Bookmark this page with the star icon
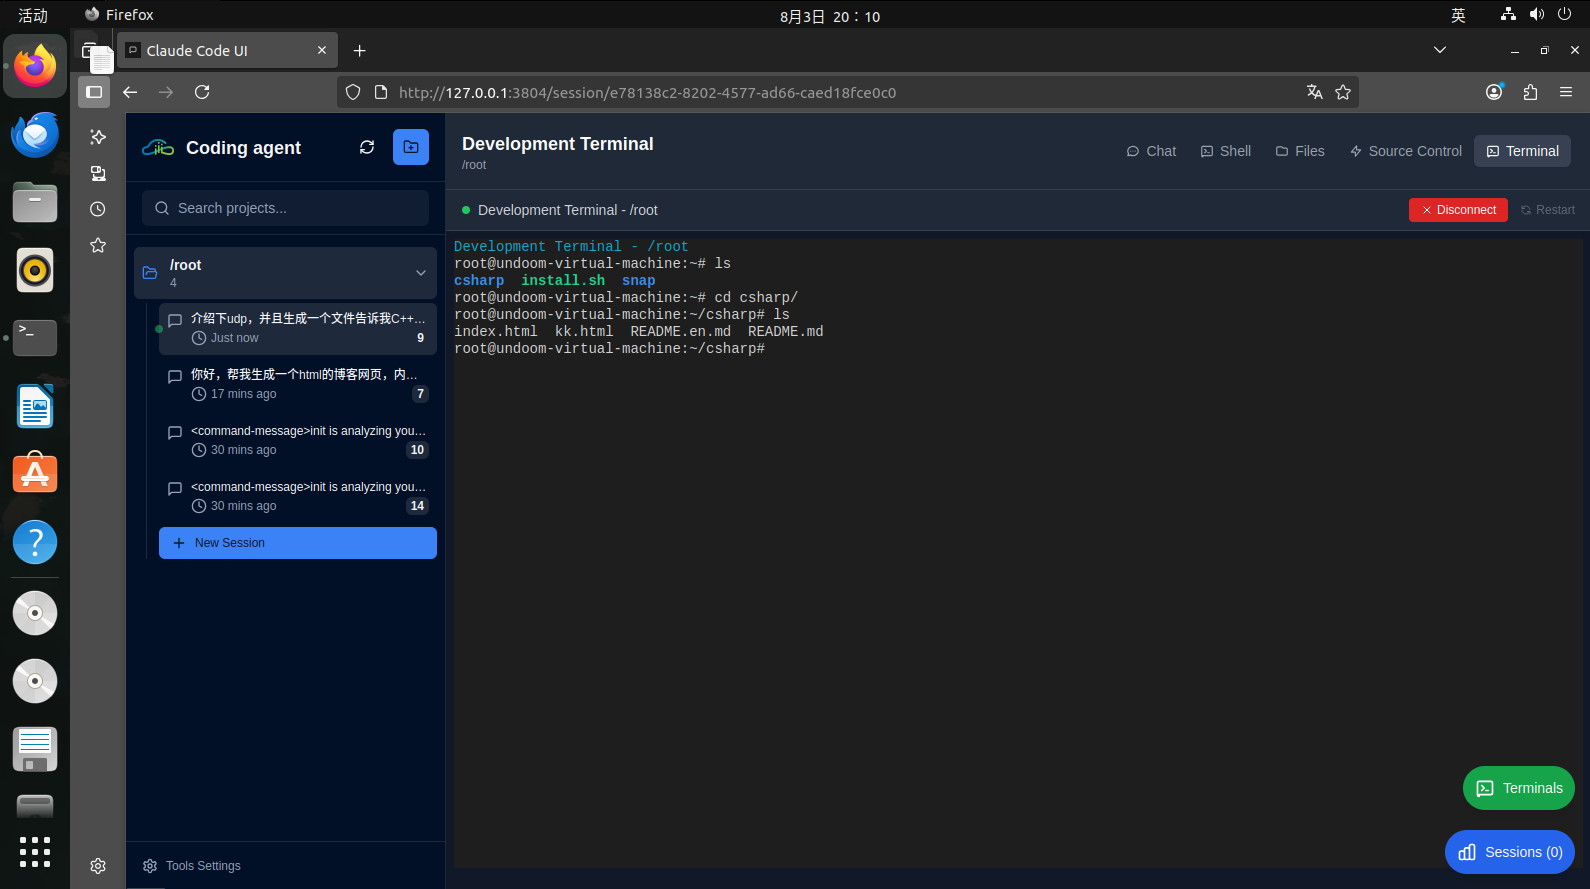This screenshot has height=889, width=1590. pyautogui.click(x=1343, y=92)
